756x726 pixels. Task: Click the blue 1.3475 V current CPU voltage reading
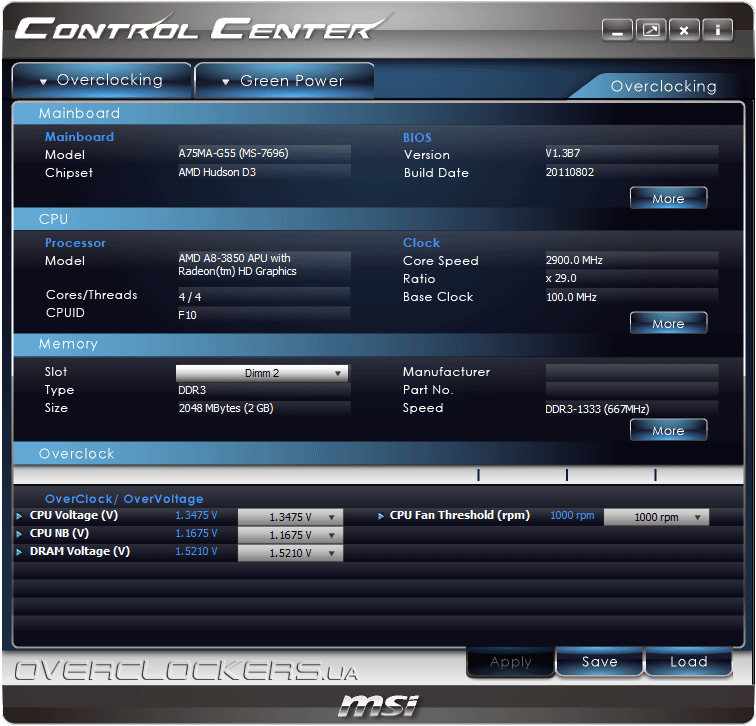[196, 515]
